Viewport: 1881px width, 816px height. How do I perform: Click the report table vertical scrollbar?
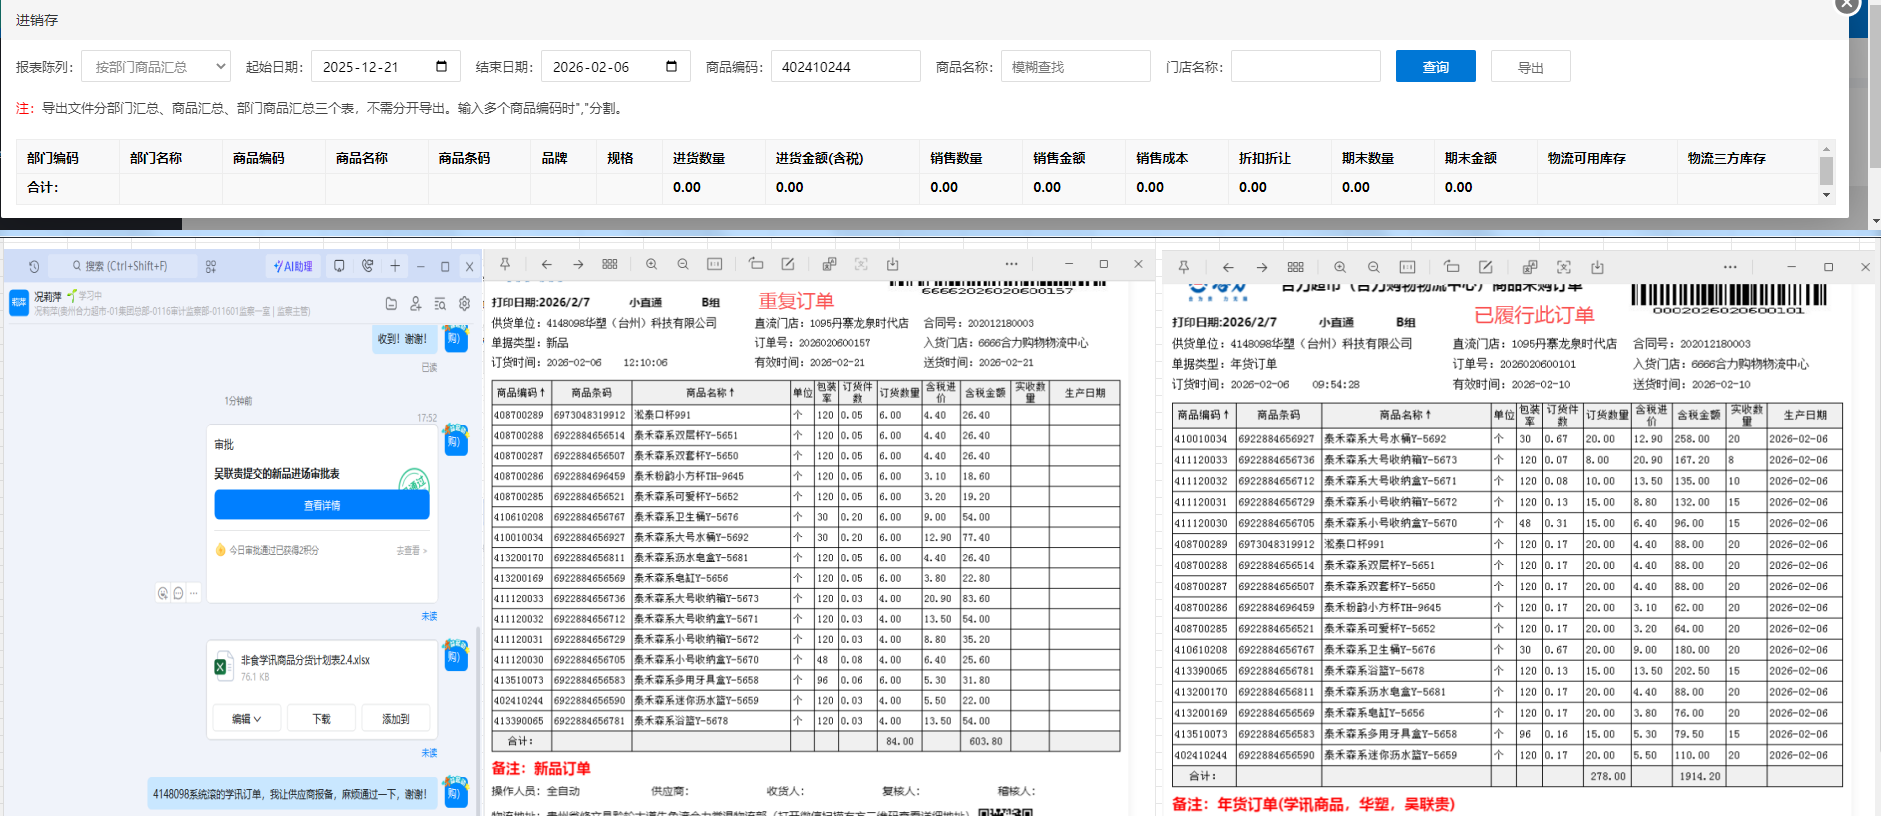click(x=1826, y=171)
